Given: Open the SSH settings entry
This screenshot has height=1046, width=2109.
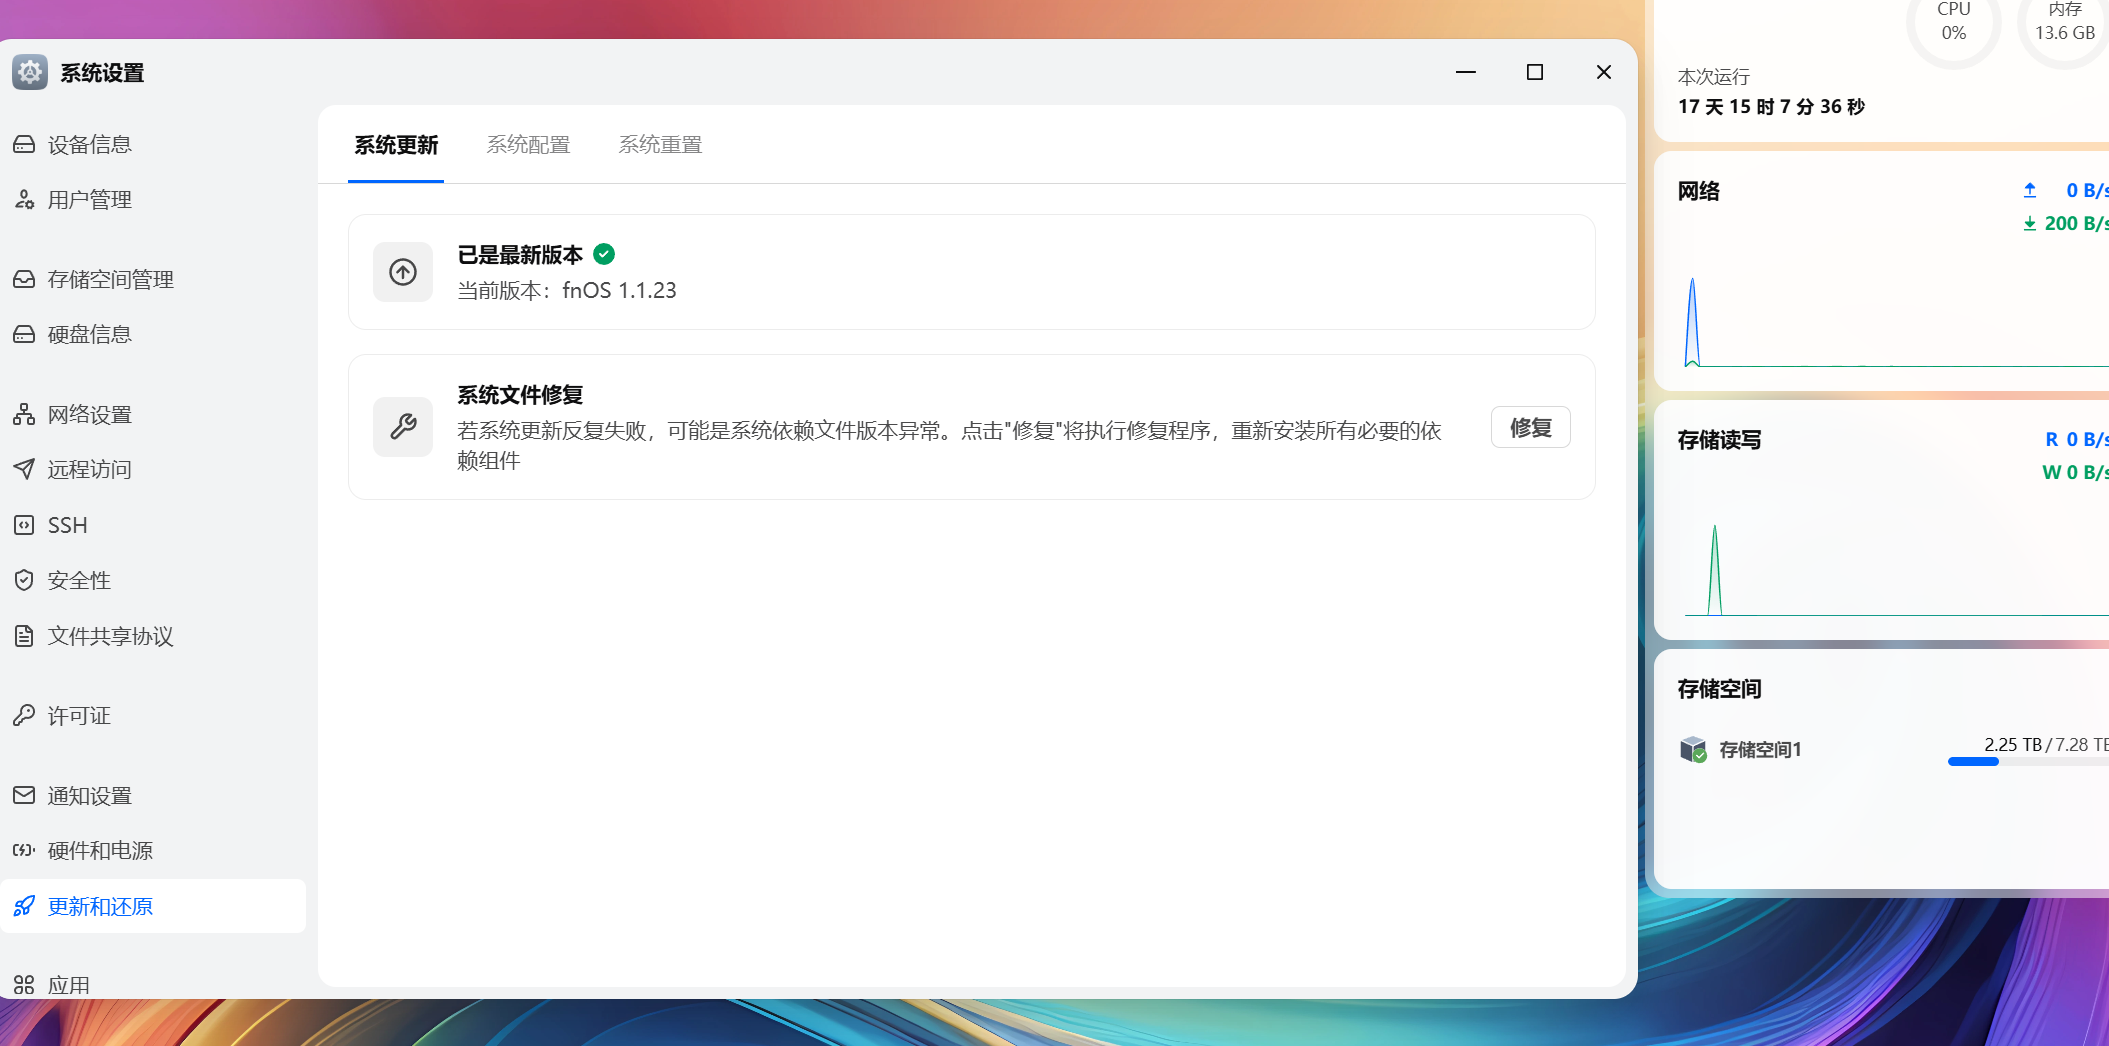Looking at the screenshot, I should [153, 525].
